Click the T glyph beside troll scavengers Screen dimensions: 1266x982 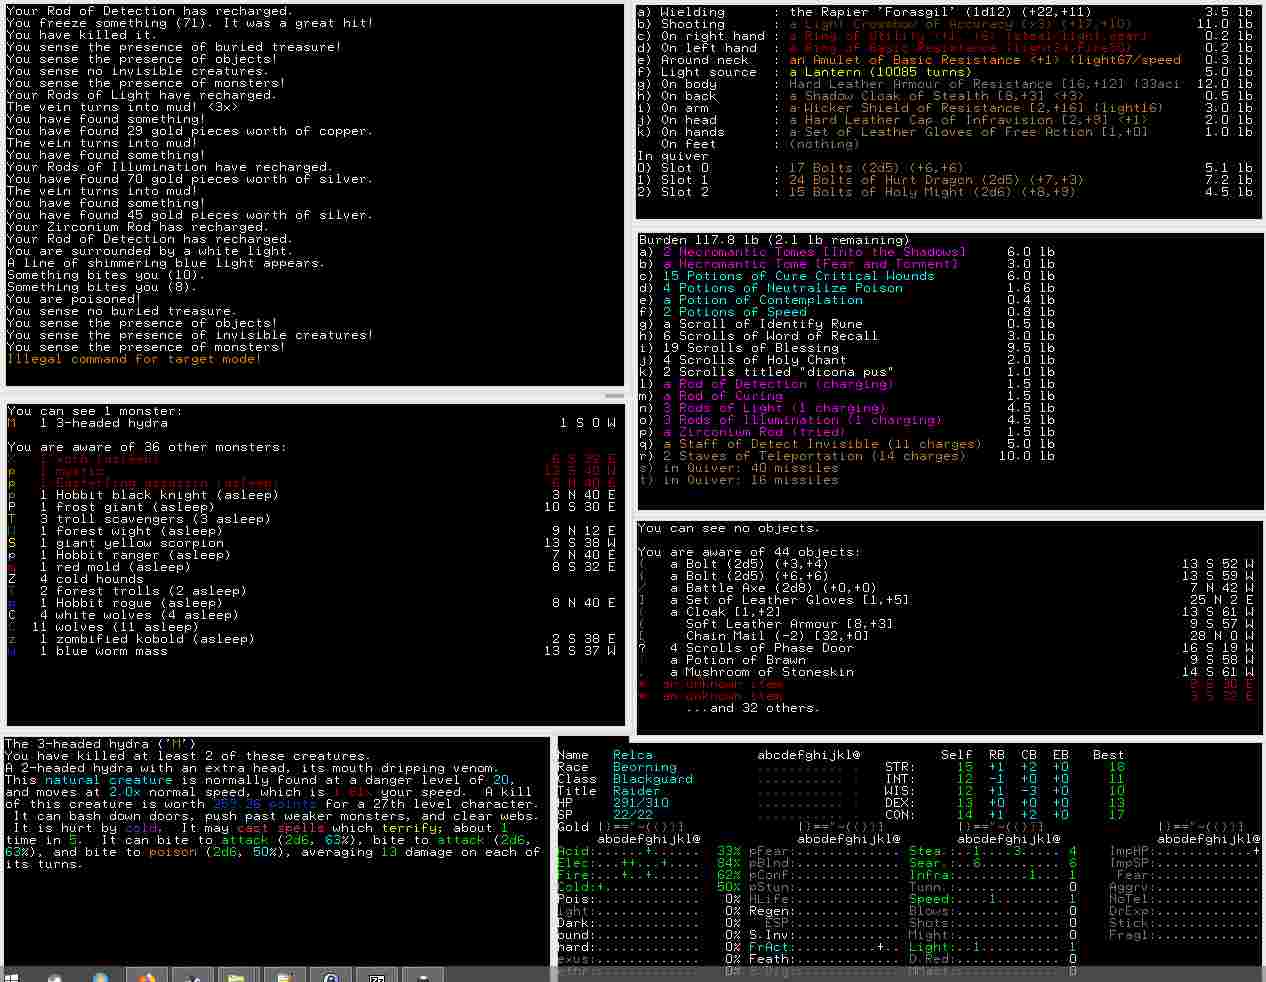tap(12, 519)
